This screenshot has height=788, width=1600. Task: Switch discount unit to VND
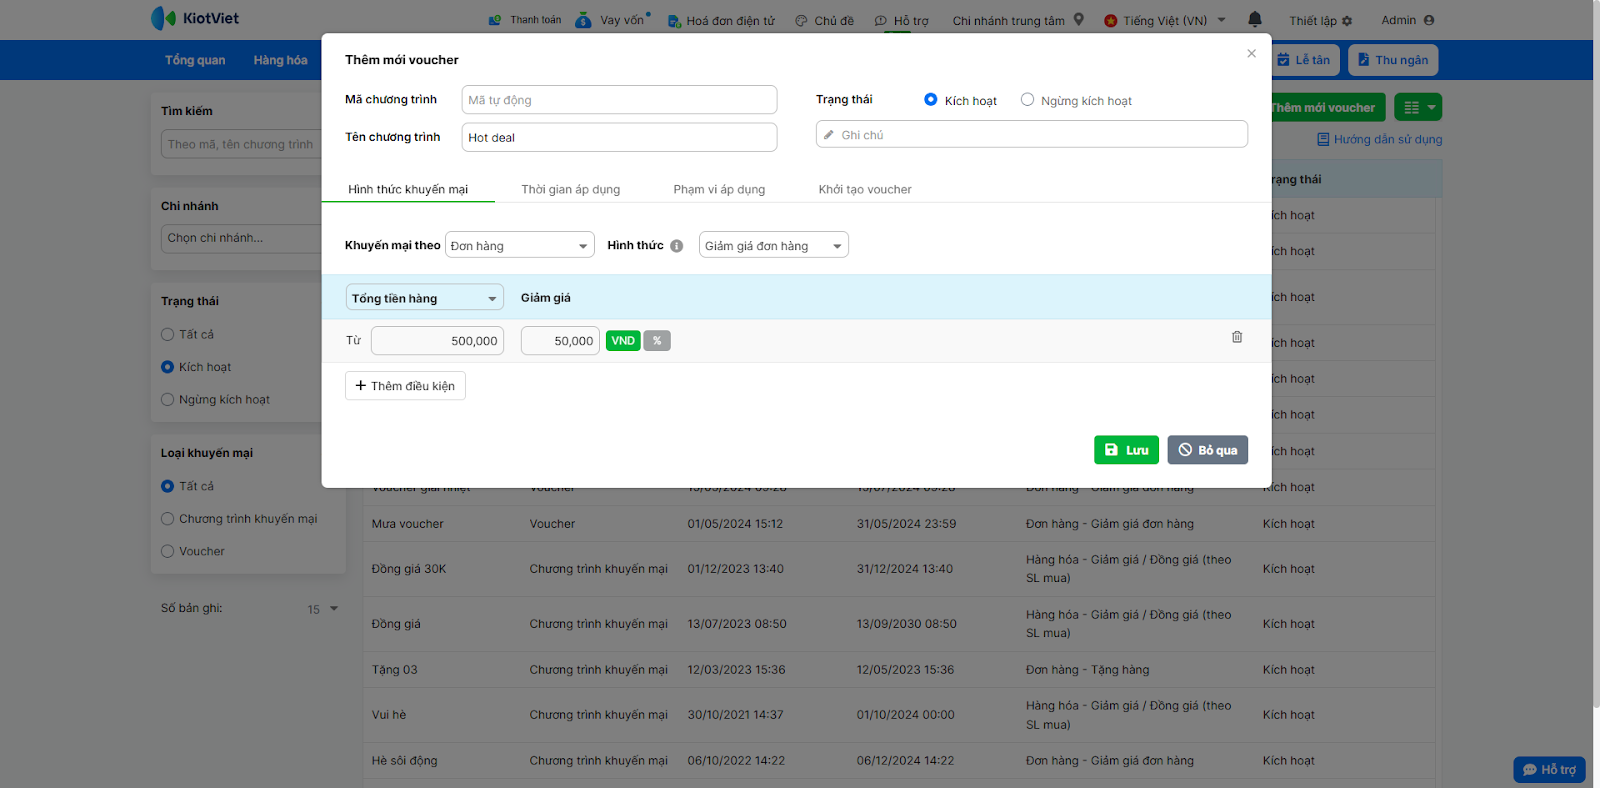(x=623, y=341)
